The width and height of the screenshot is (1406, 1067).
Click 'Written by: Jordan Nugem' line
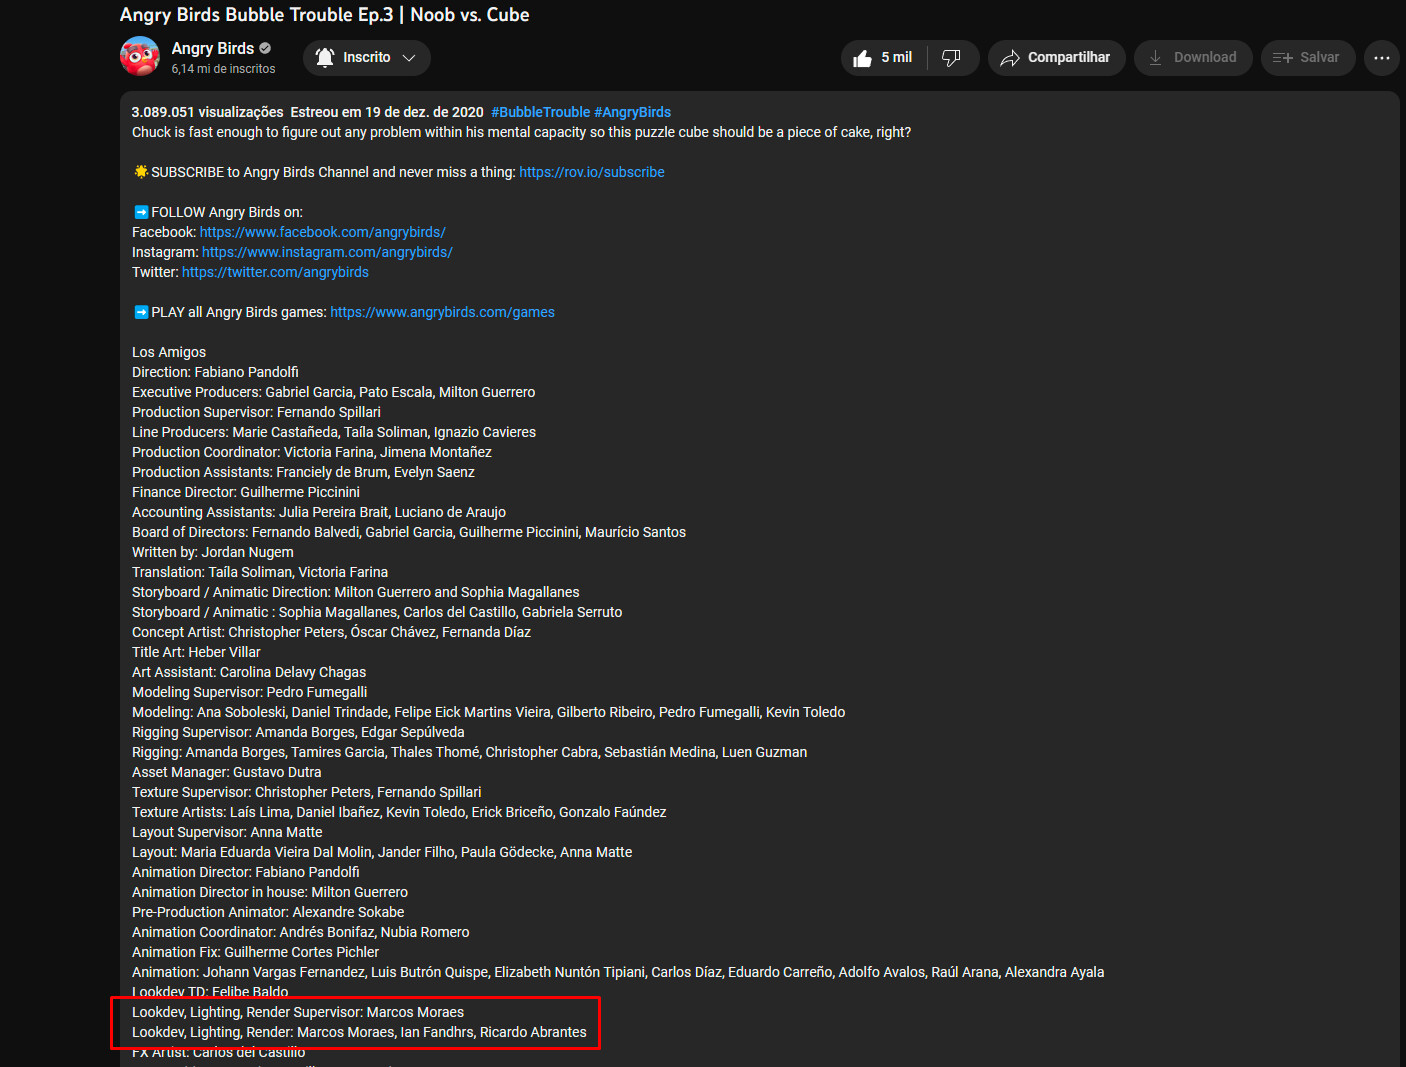213,552
